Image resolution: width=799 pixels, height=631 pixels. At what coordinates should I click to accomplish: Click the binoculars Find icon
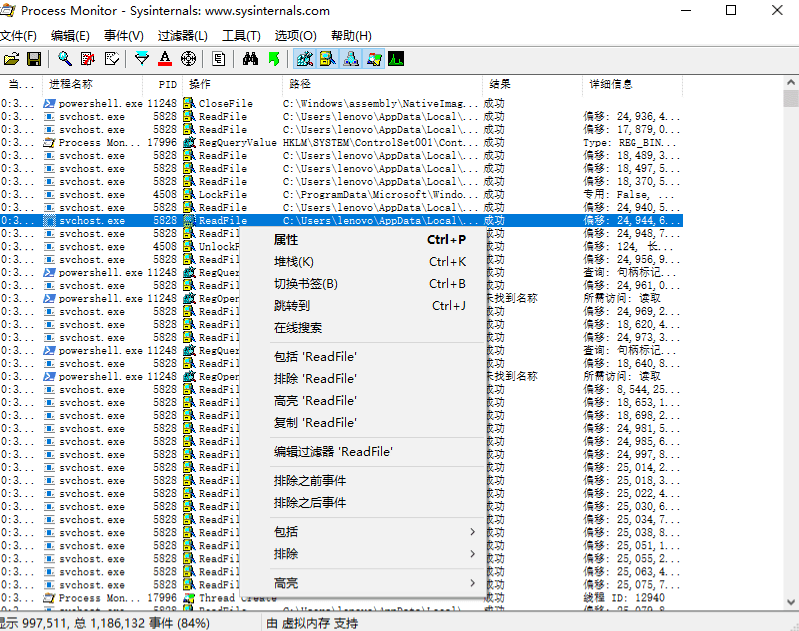point(250,59)
